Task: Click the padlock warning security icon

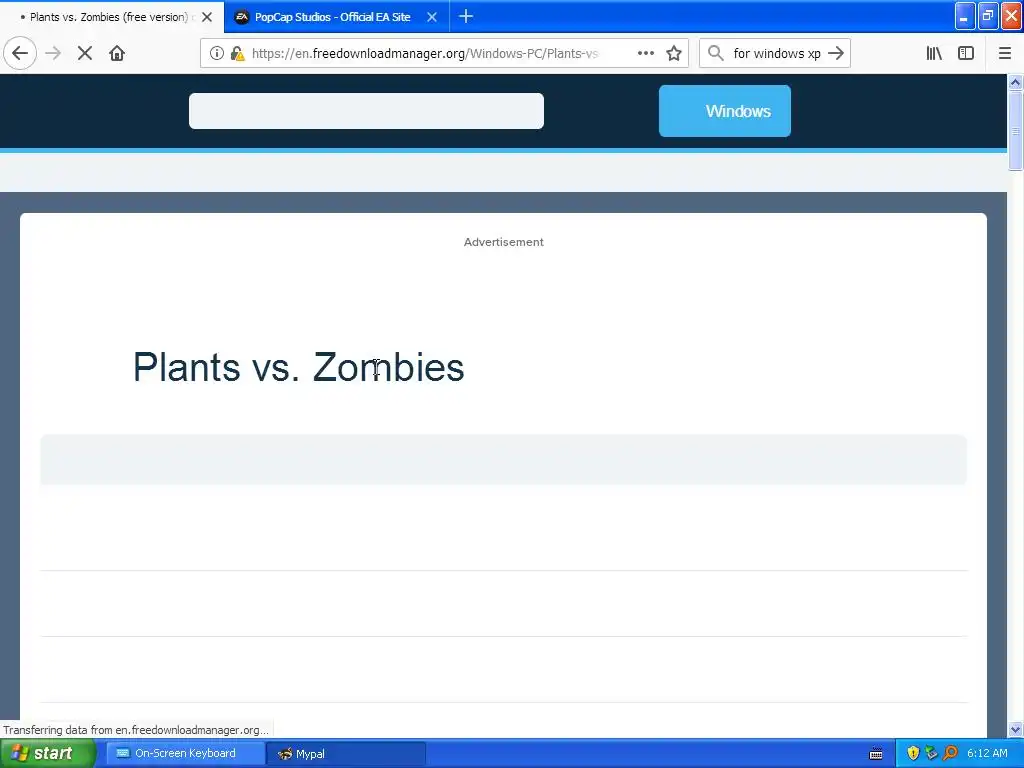Action: [x=238, y=53]
